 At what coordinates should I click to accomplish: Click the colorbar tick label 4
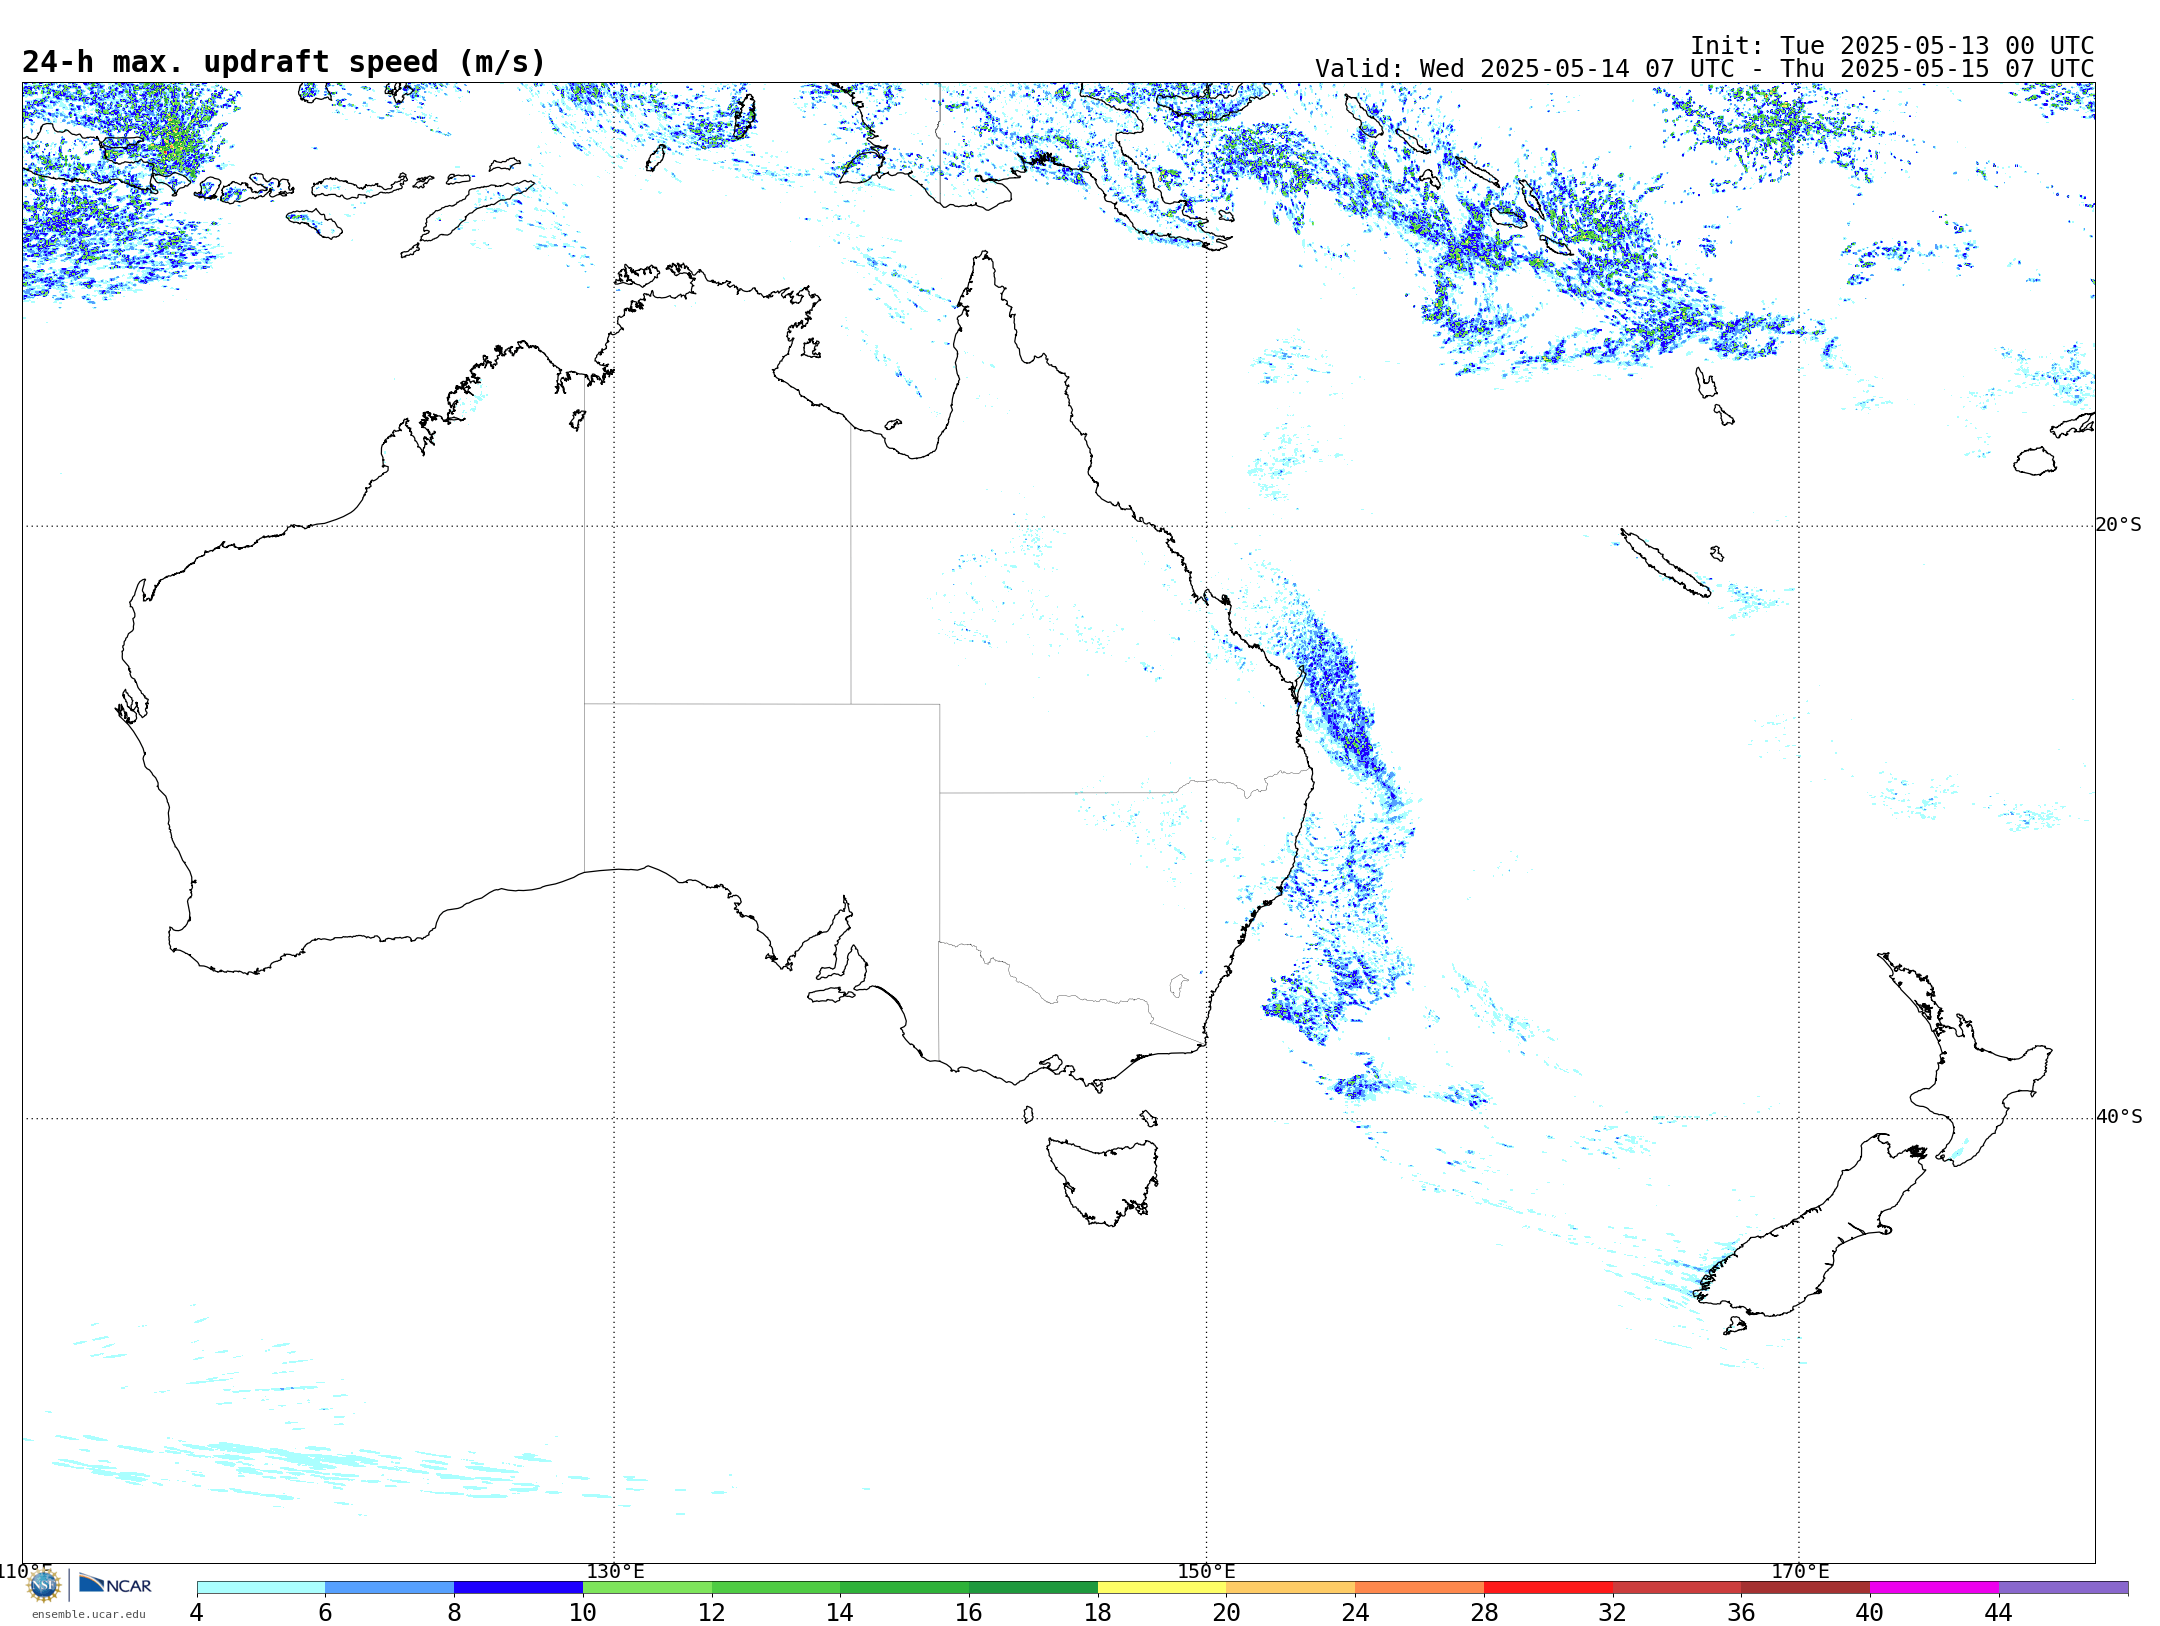coord(197,1613)
